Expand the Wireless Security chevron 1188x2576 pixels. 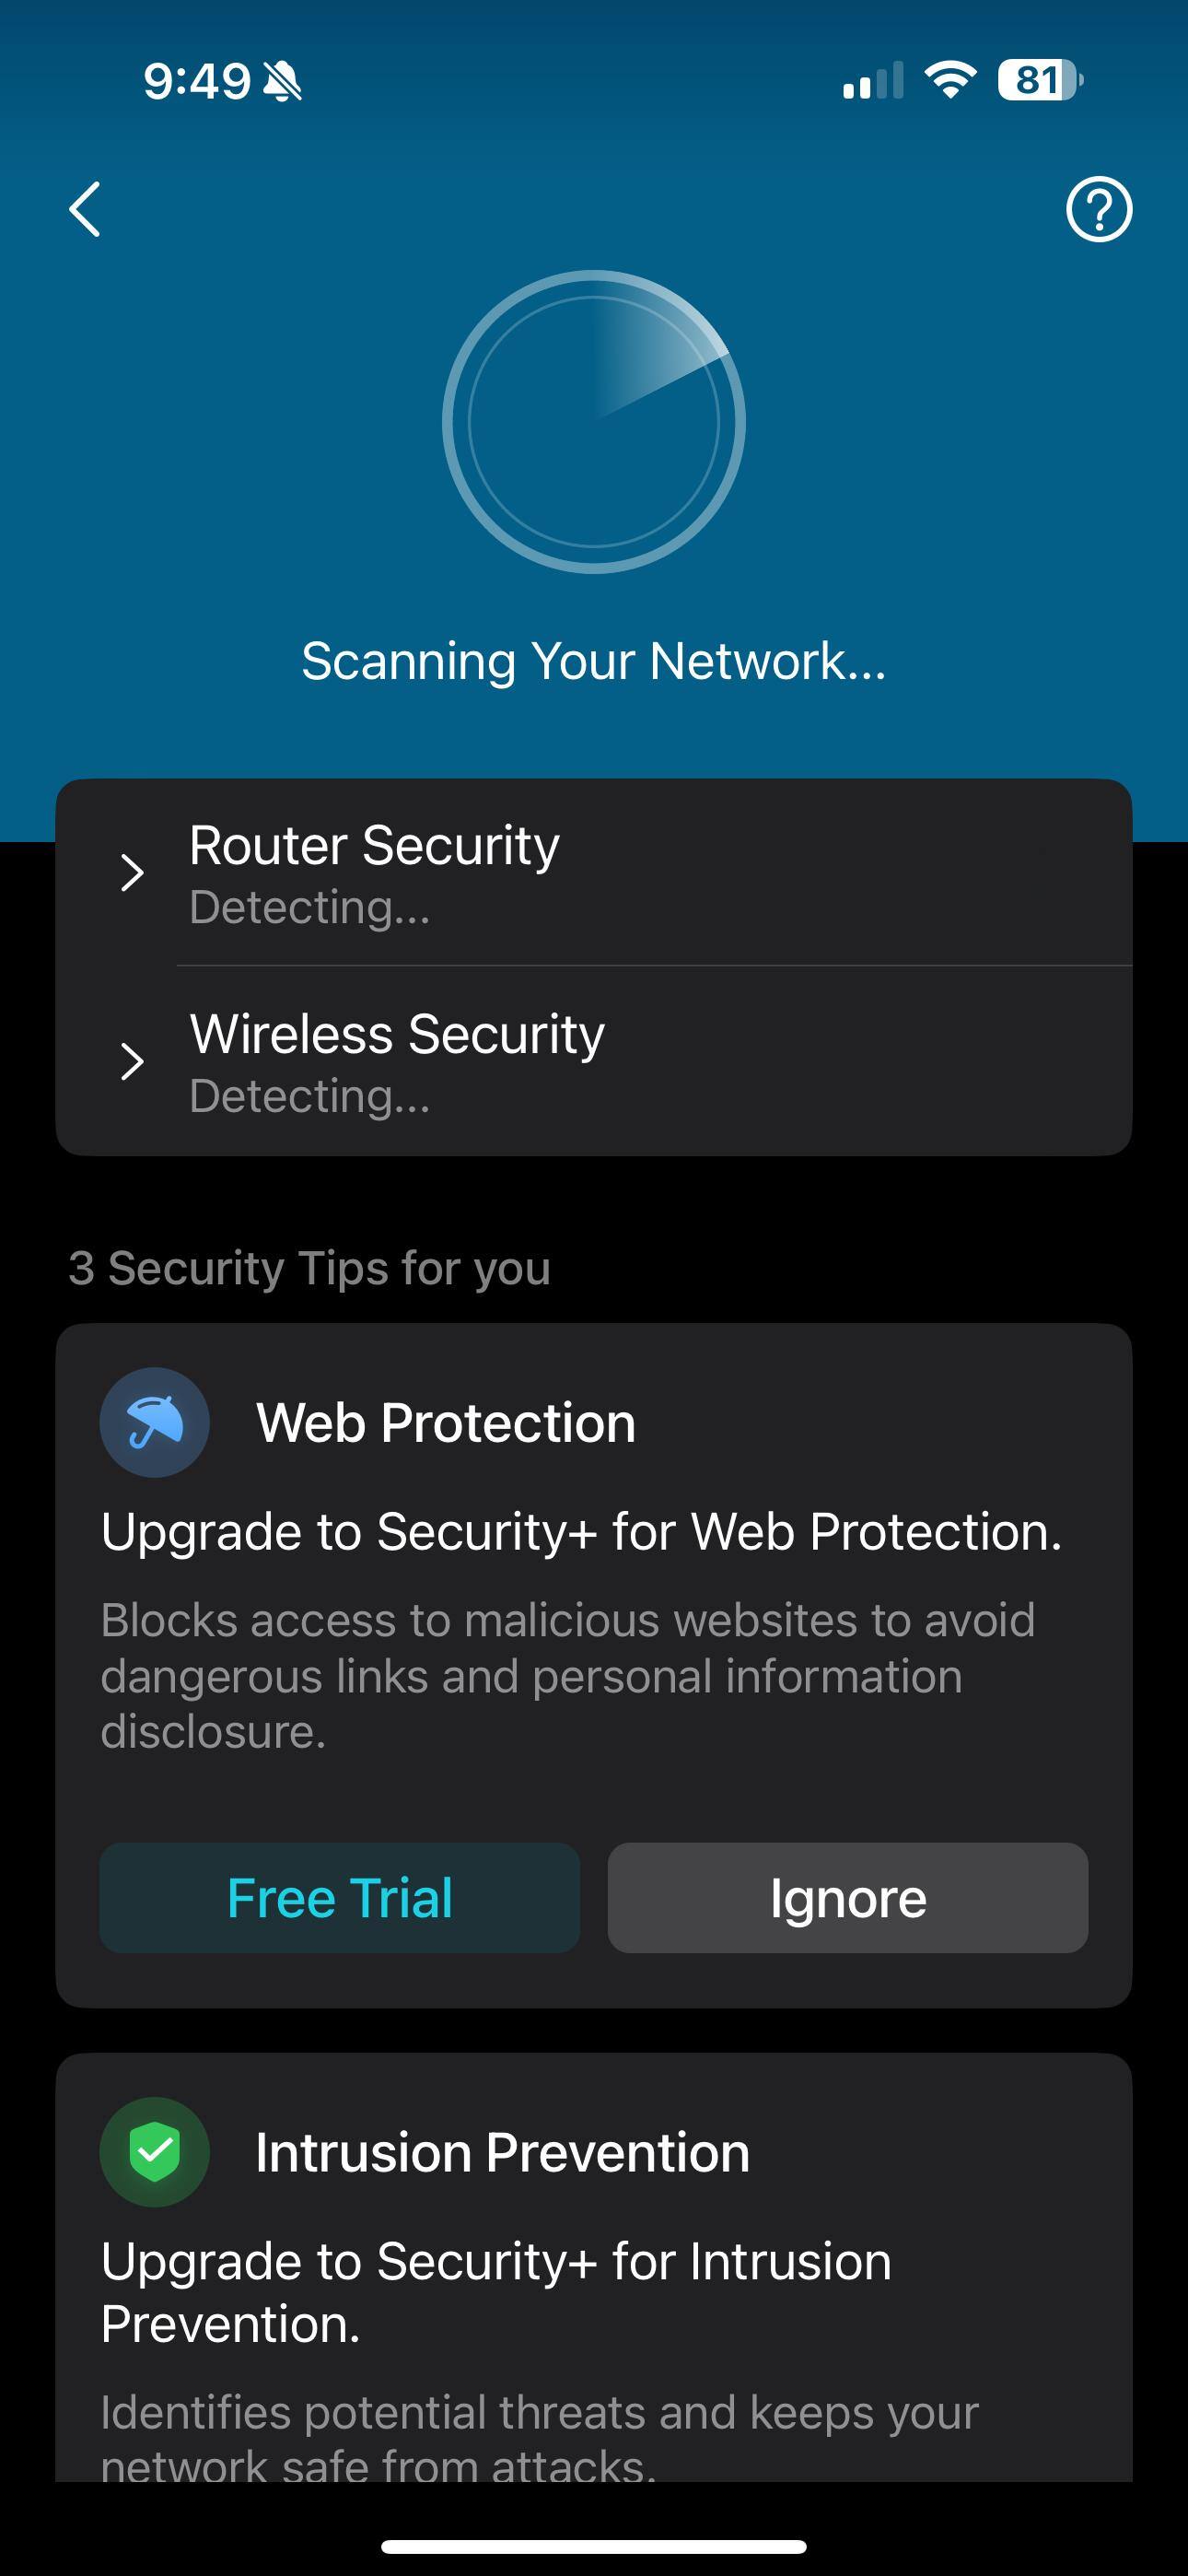click(132, 1061)
